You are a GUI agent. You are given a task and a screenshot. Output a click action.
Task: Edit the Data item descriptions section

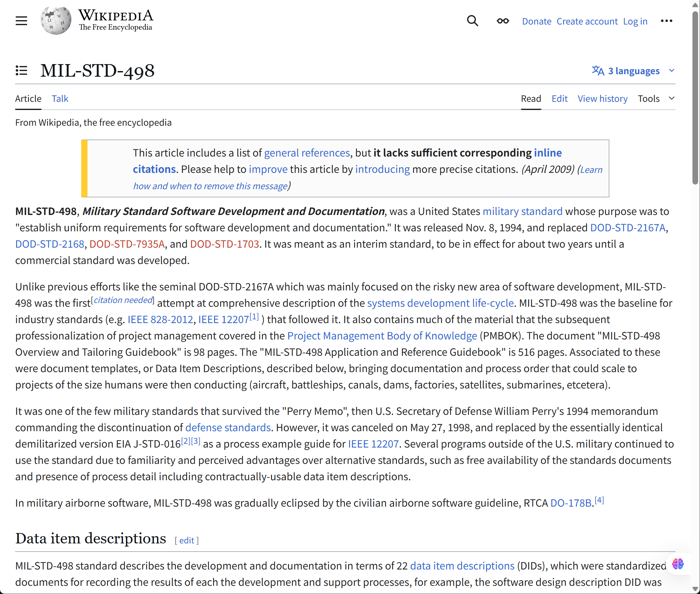[187, 541]
